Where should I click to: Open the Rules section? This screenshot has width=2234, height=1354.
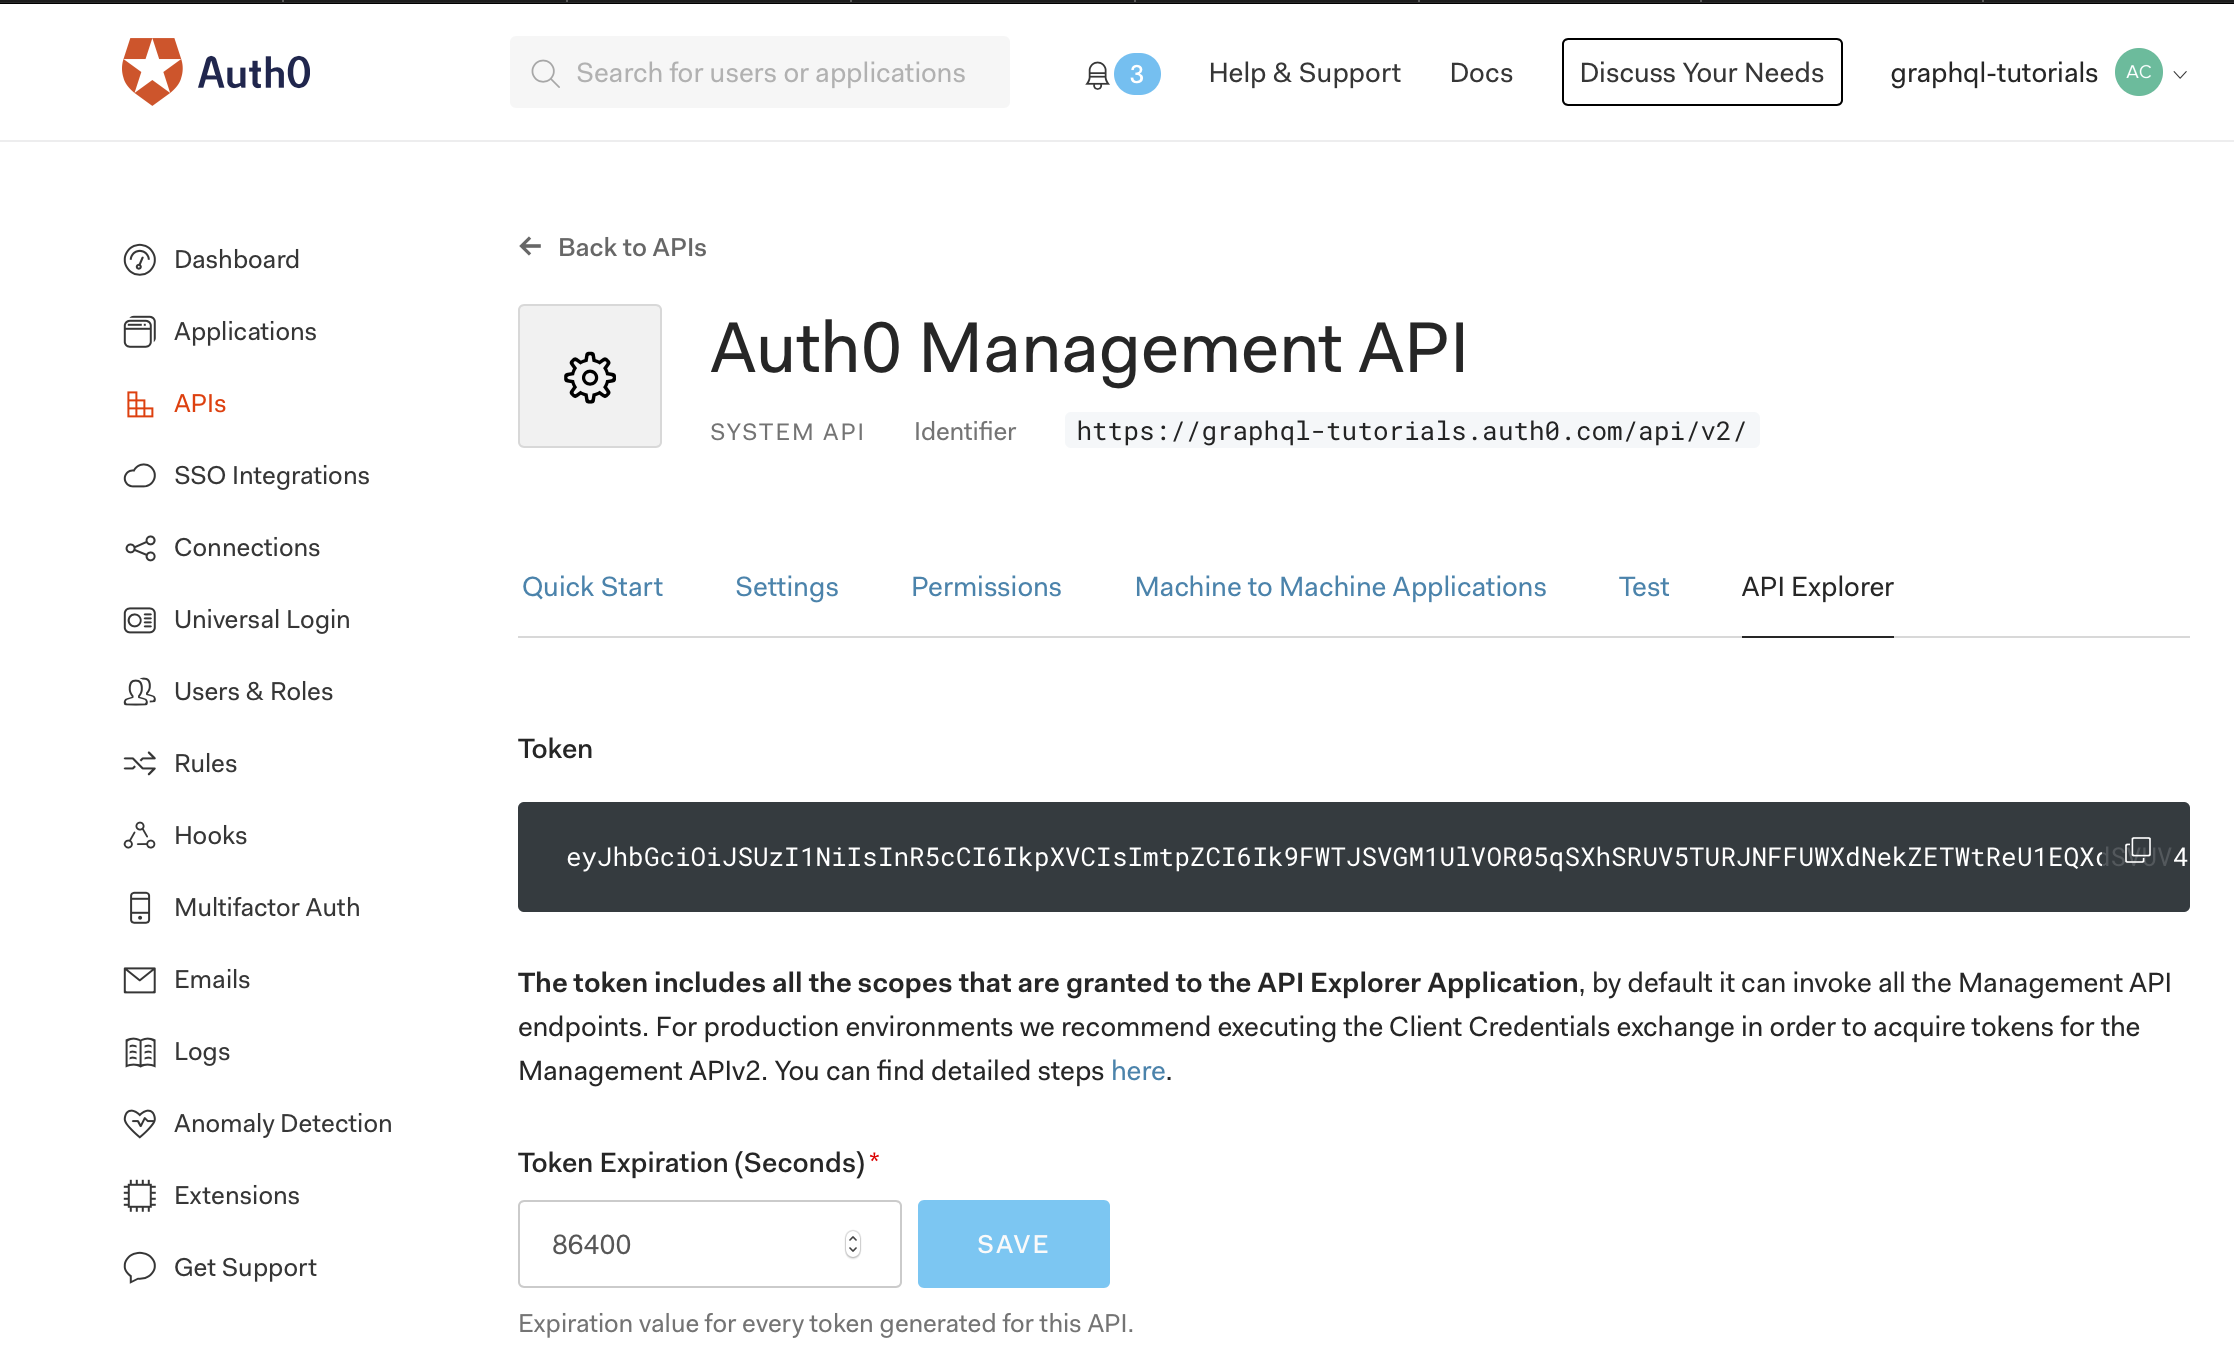tap(204, 763)
